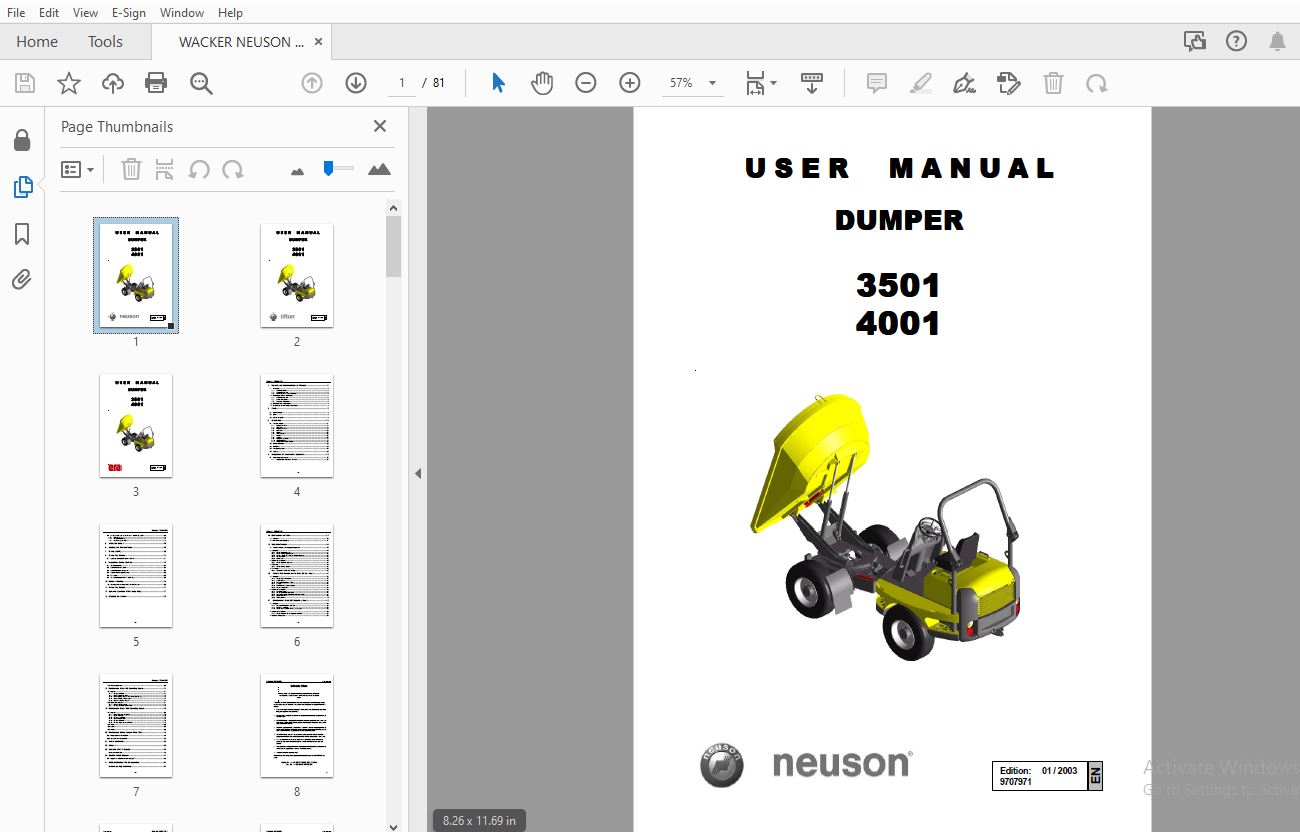The image size is (1300, 832).
Task: Open the sign document pen tool
Action: click(965, 83)
